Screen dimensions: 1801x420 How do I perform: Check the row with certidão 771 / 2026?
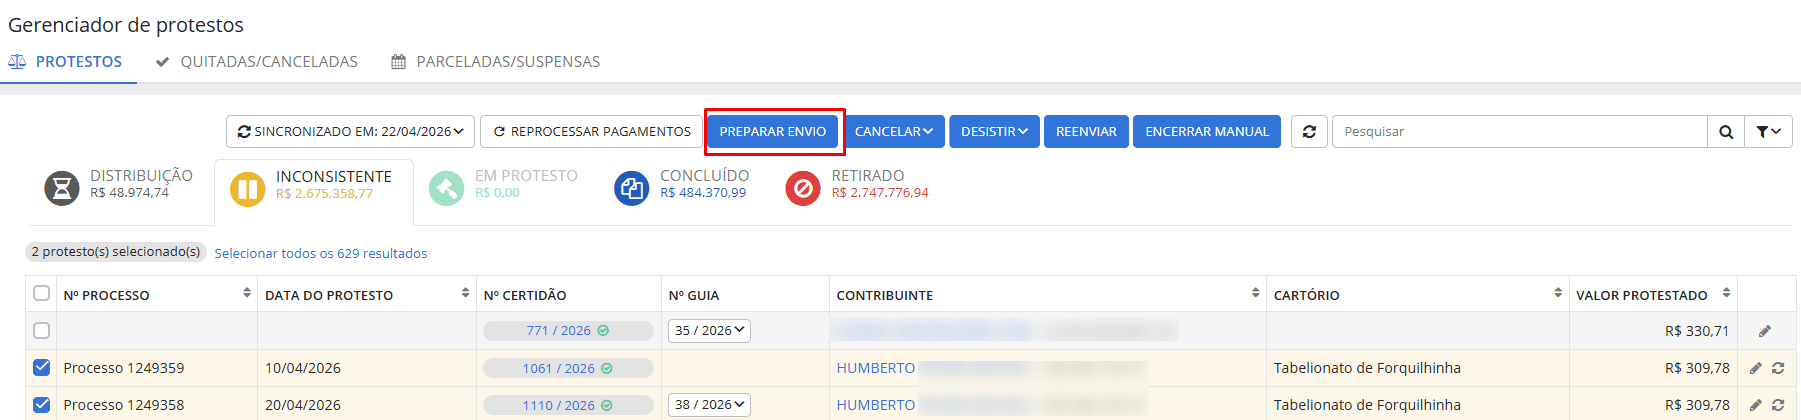click(x=41, y=330)
